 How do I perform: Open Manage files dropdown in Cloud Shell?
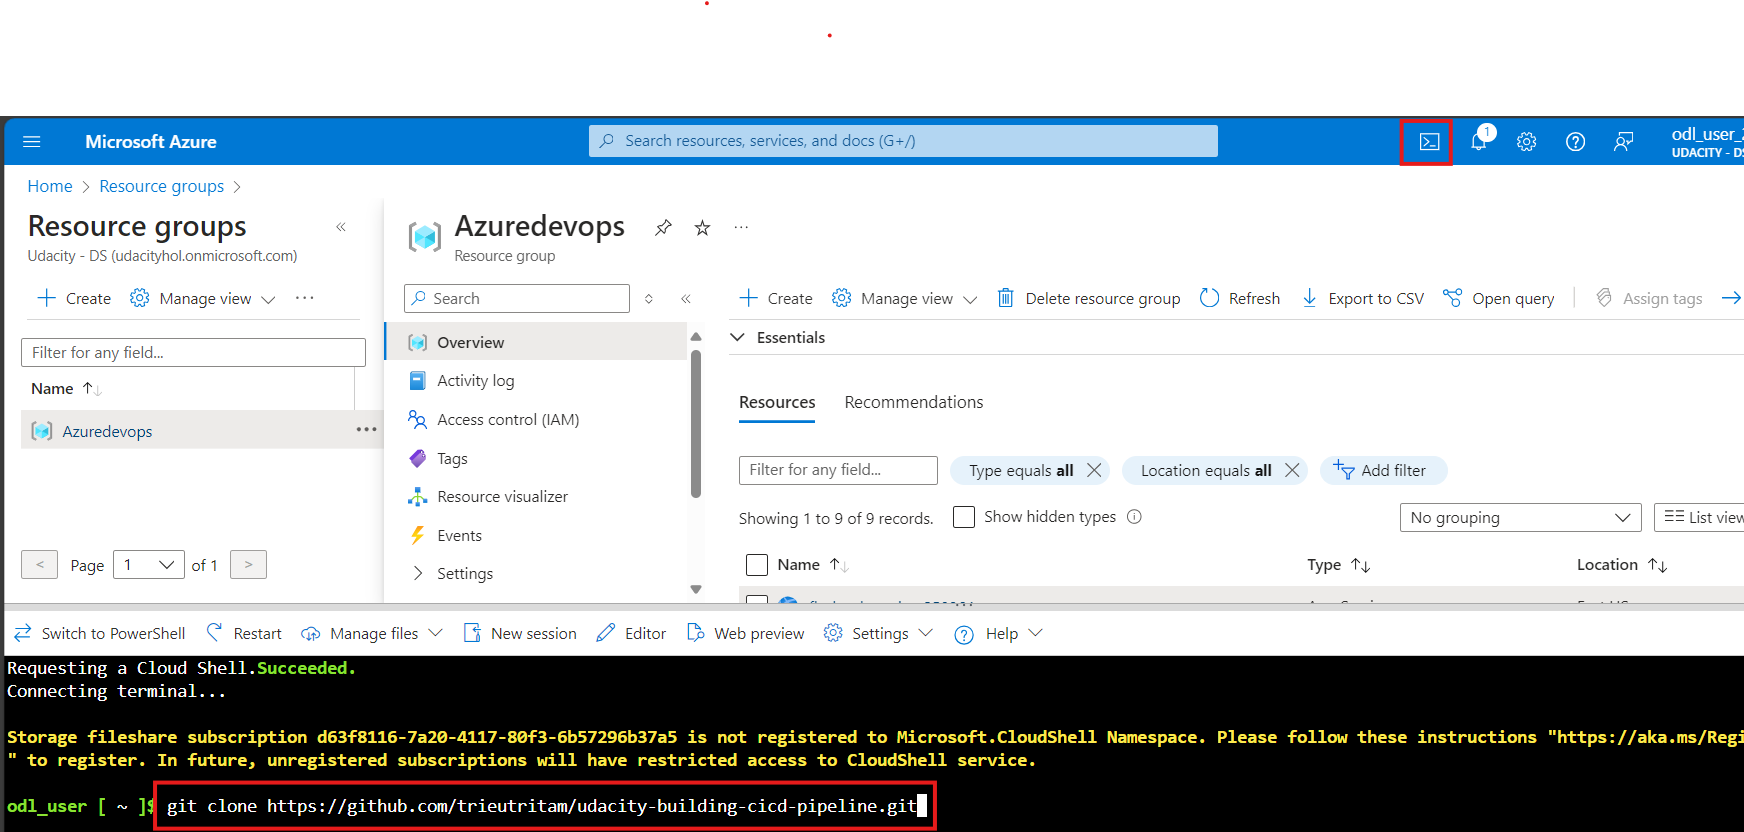372,633
